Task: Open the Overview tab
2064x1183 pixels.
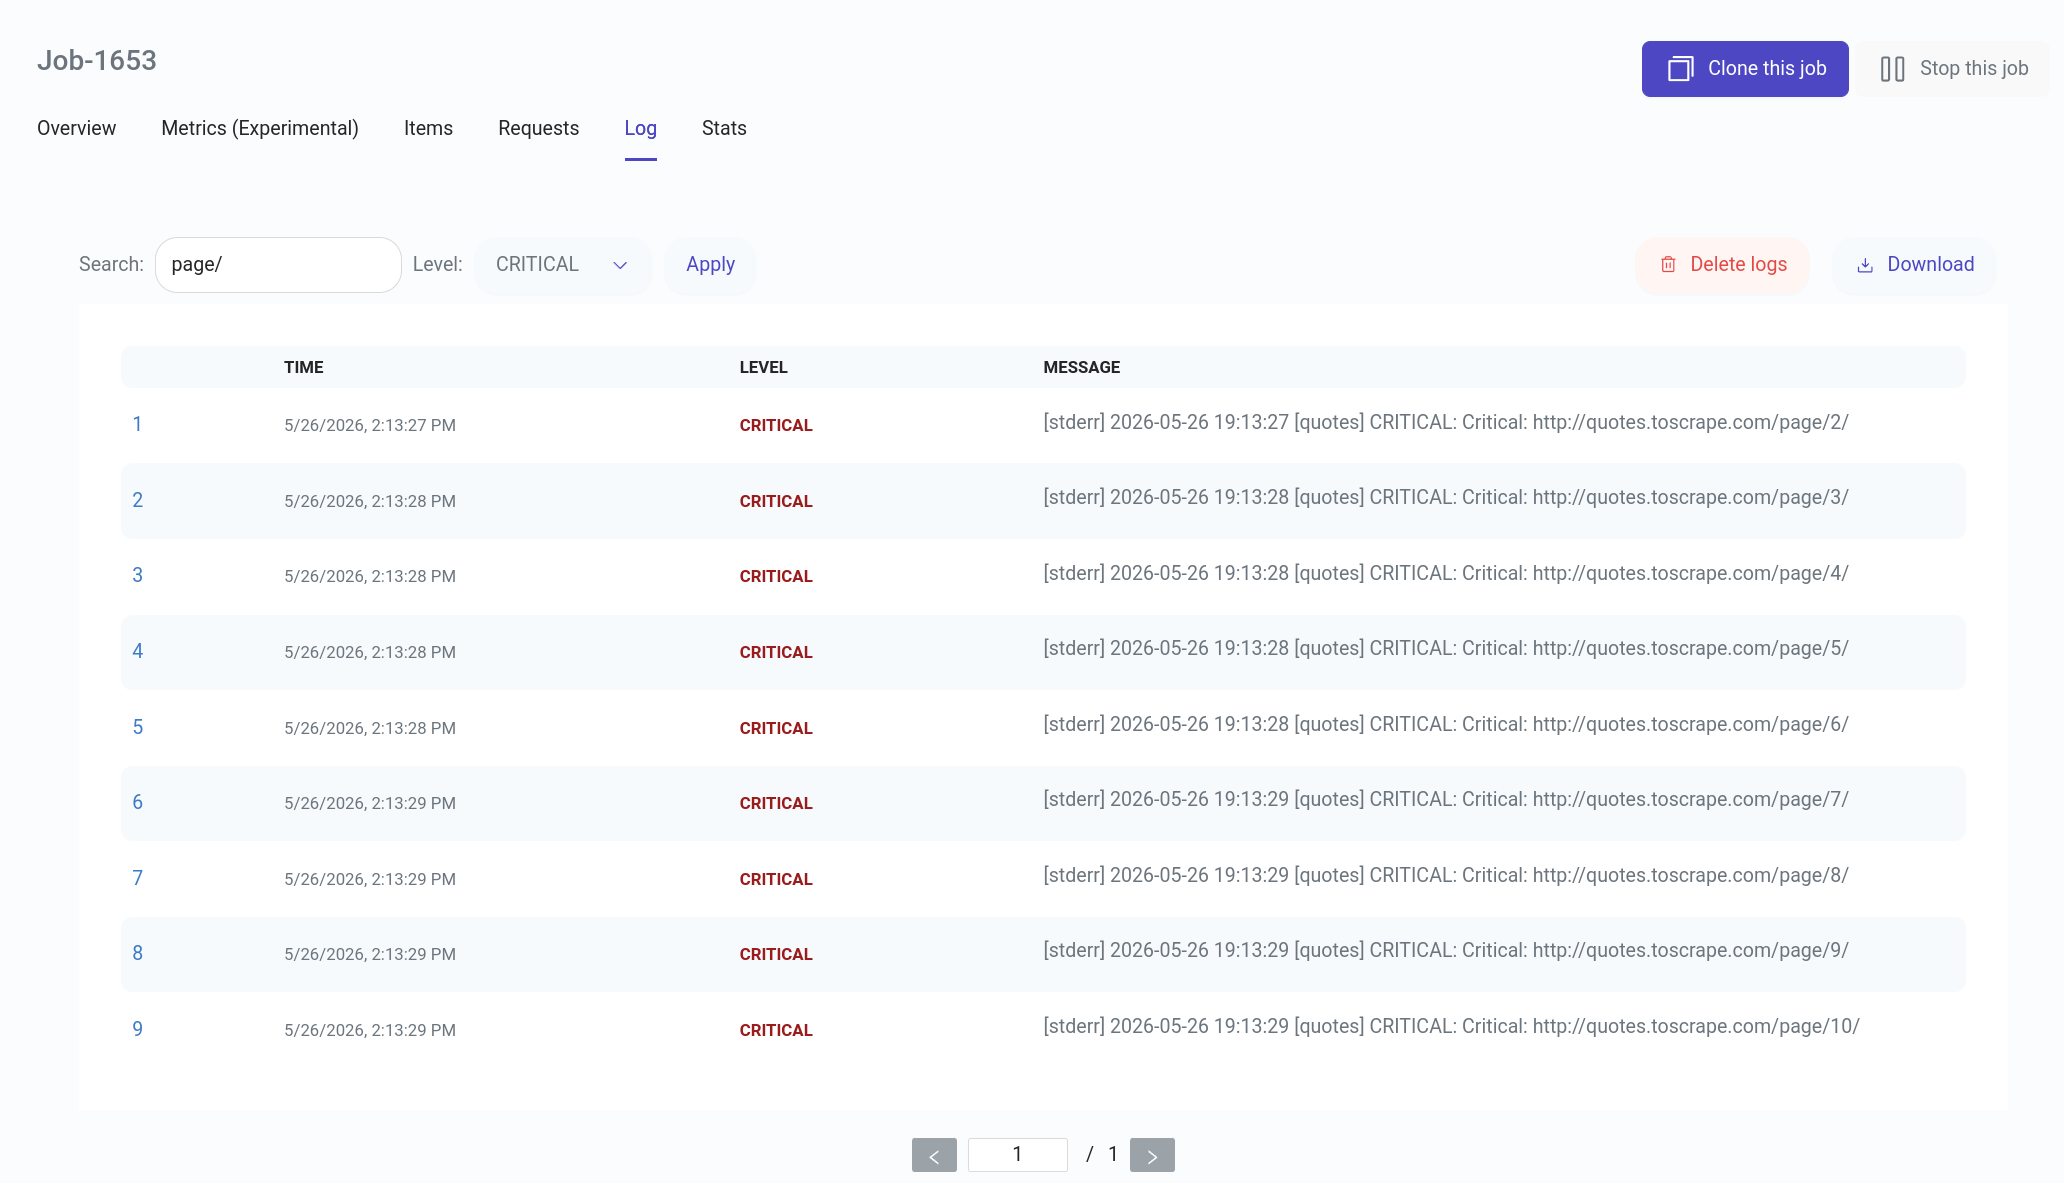Action: click(x=76, y=128)
